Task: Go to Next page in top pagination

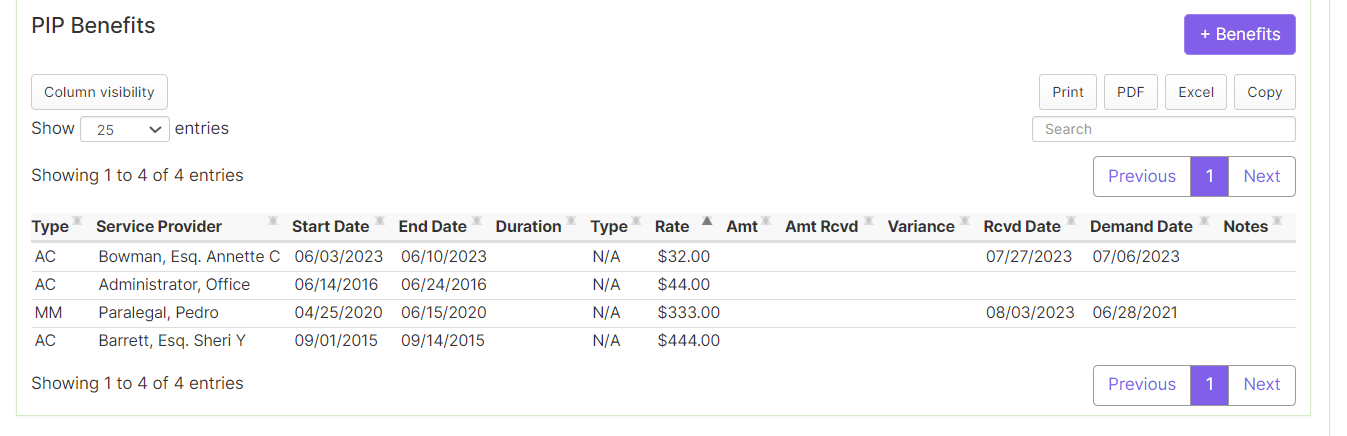Action: click(x=1262, y=176)
